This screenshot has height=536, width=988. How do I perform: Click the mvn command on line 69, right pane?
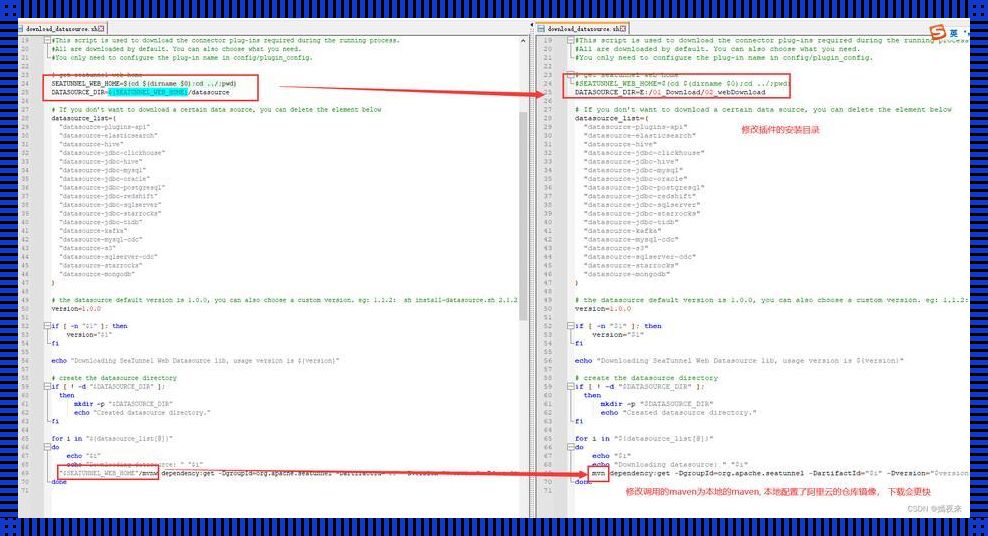(x=598, y=472)
